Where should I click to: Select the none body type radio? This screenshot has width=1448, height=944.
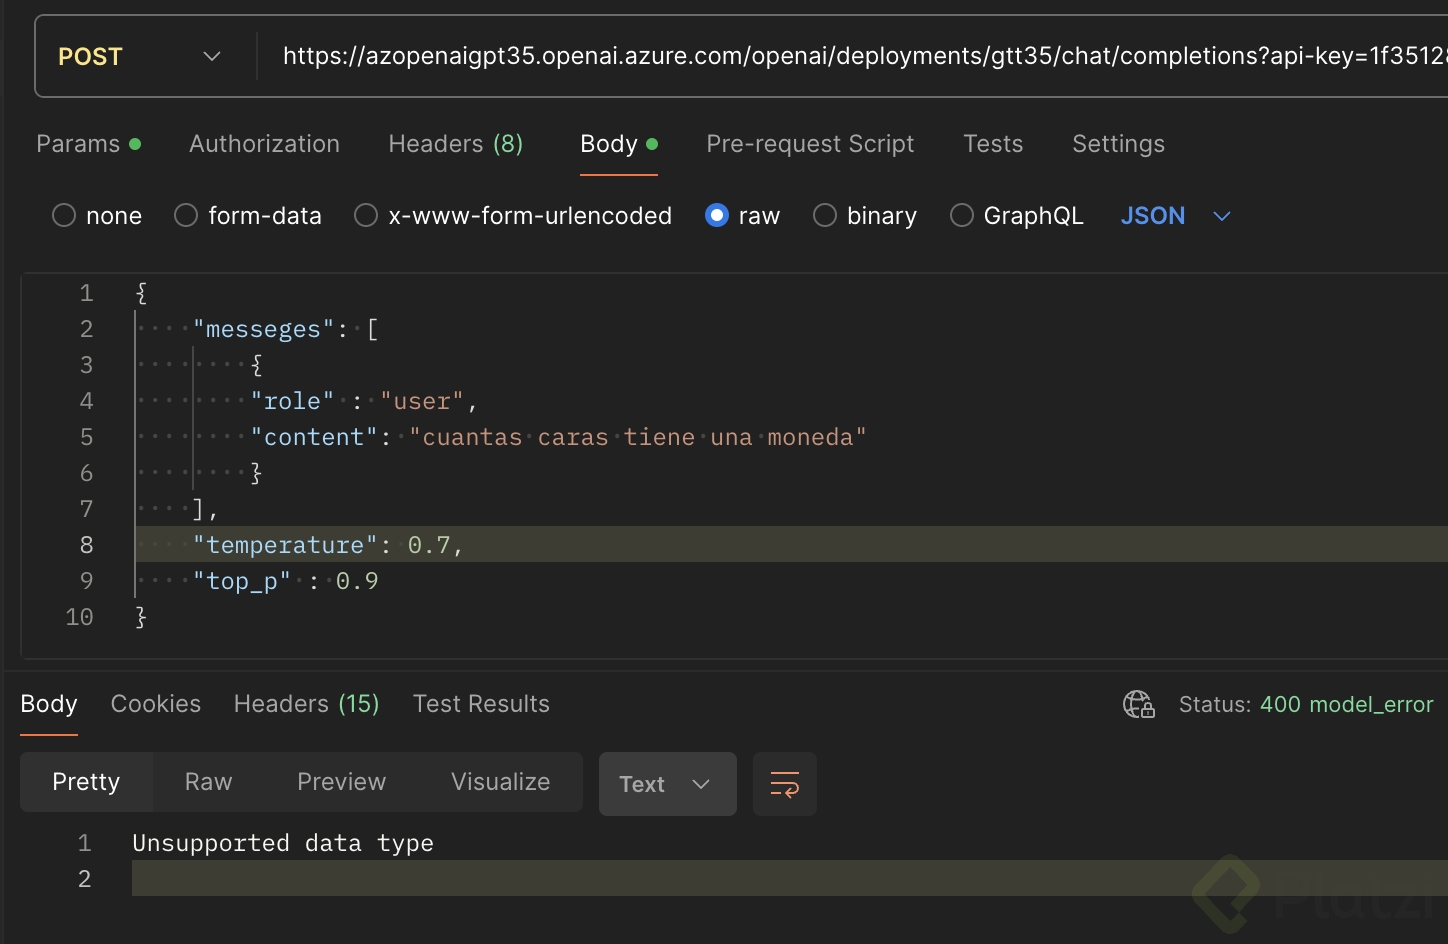coord(64,216)
